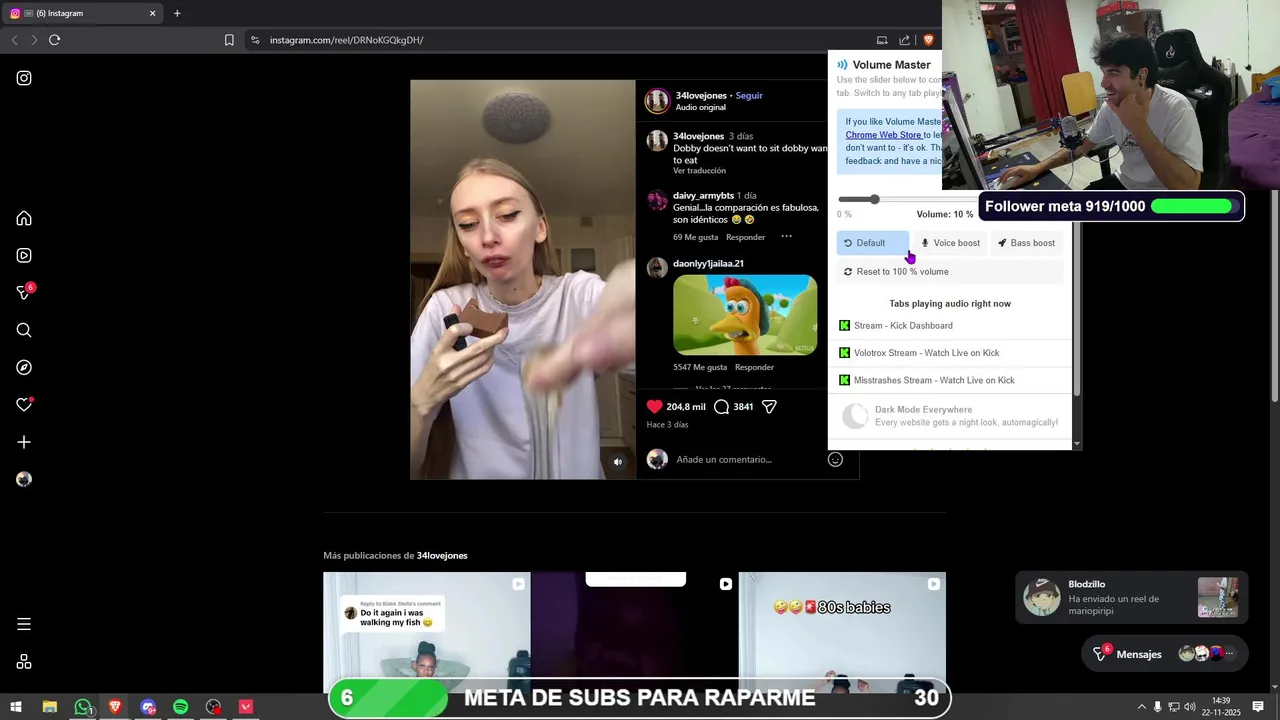Open profile avatar in sidebar

point(24,479)
